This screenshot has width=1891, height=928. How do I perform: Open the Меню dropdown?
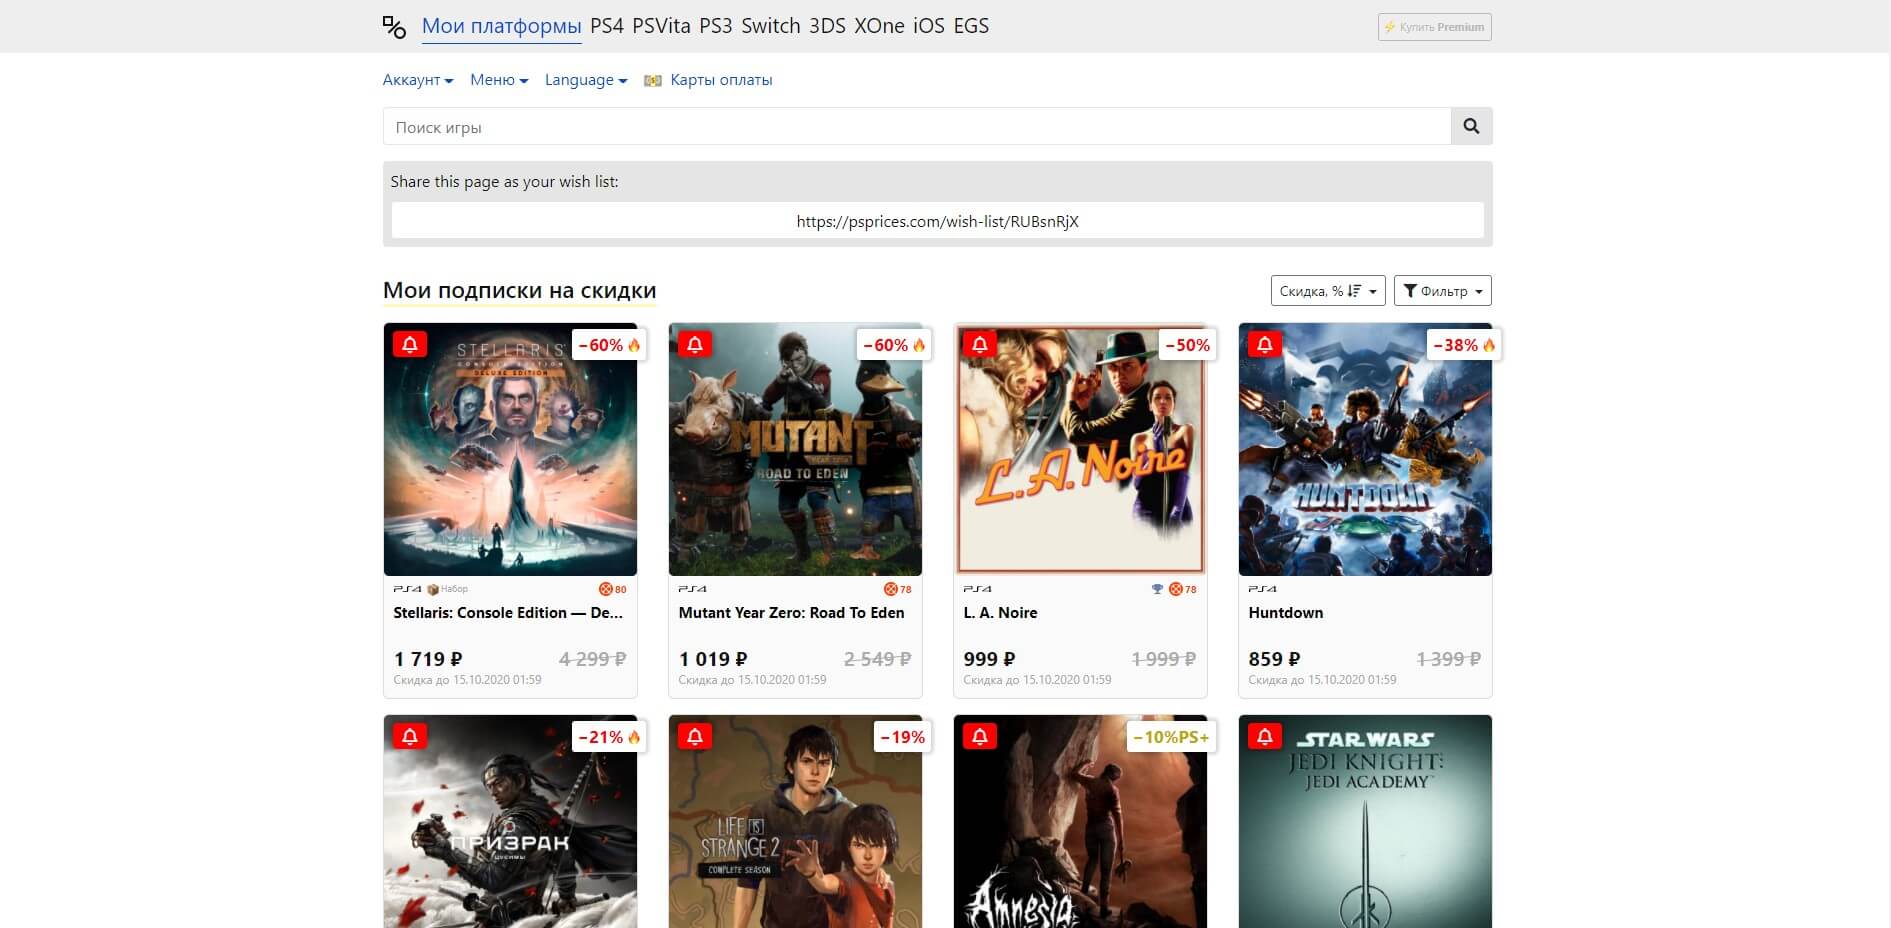pos(499,80)
